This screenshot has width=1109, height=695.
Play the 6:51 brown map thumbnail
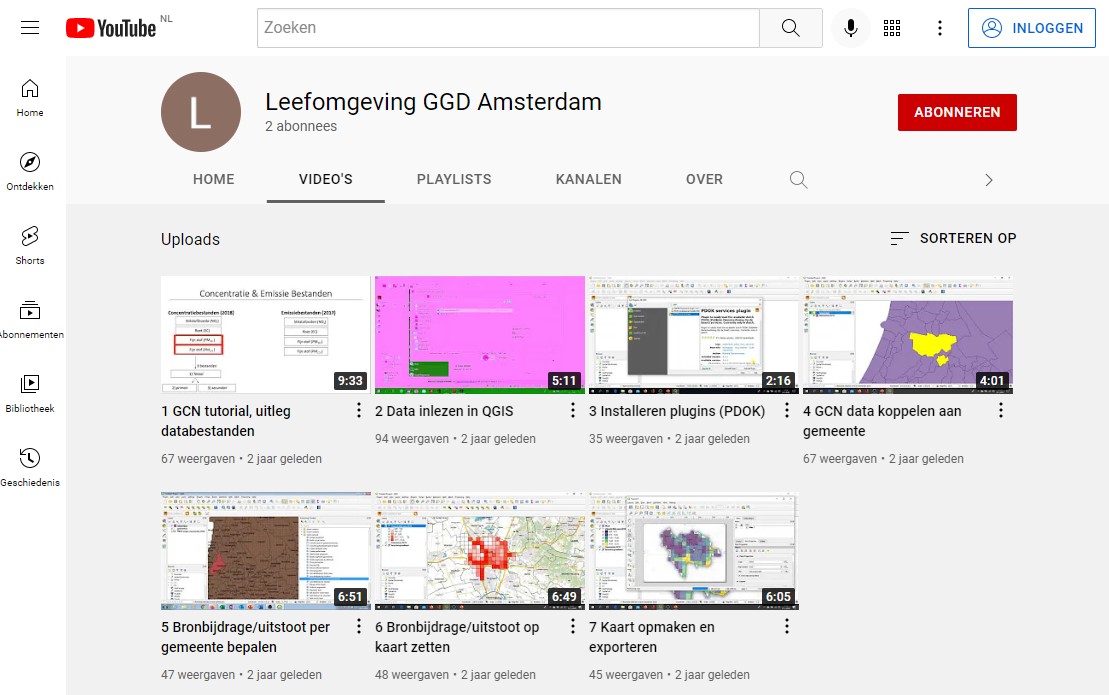(266, 551)
